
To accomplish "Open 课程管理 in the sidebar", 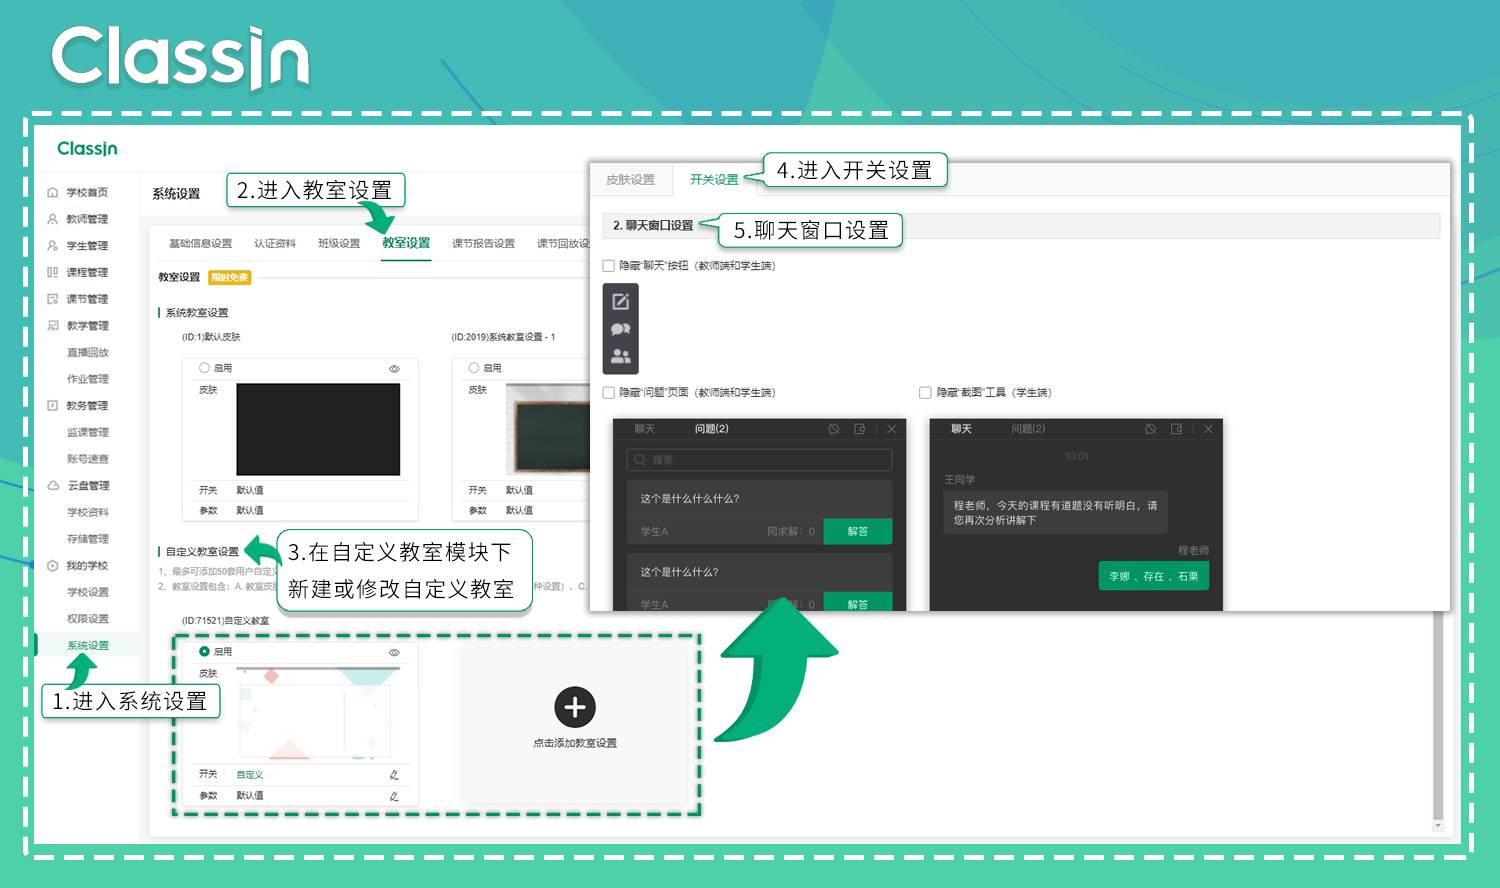I will click(x=87, y=272).
